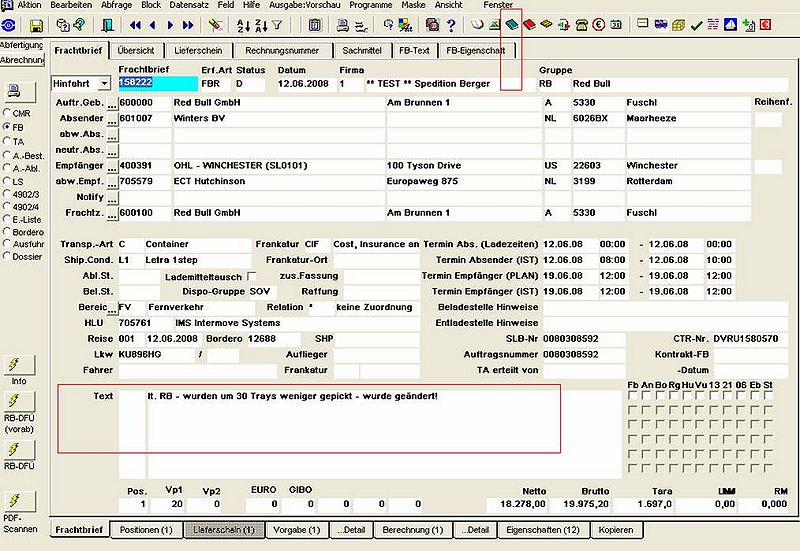Open help with the question mark icon
This screenshot has height=551, width=800.
pyautogui.click(x=451, y=25)
